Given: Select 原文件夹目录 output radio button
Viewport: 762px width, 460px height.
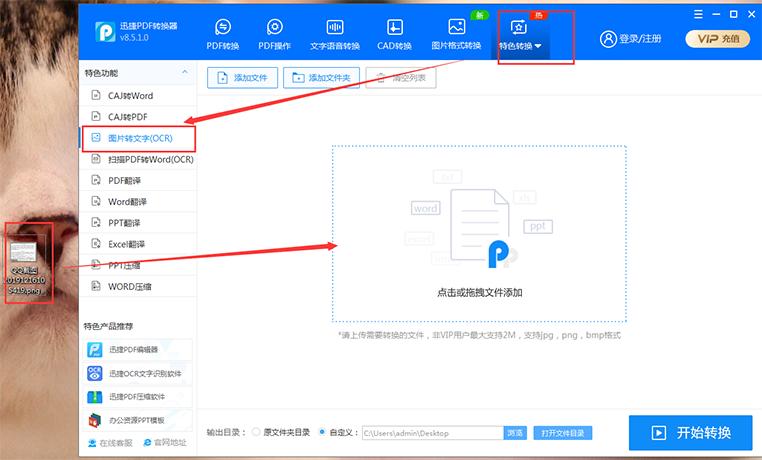Looking at the screenshot, I should click(x=257, y=433).
